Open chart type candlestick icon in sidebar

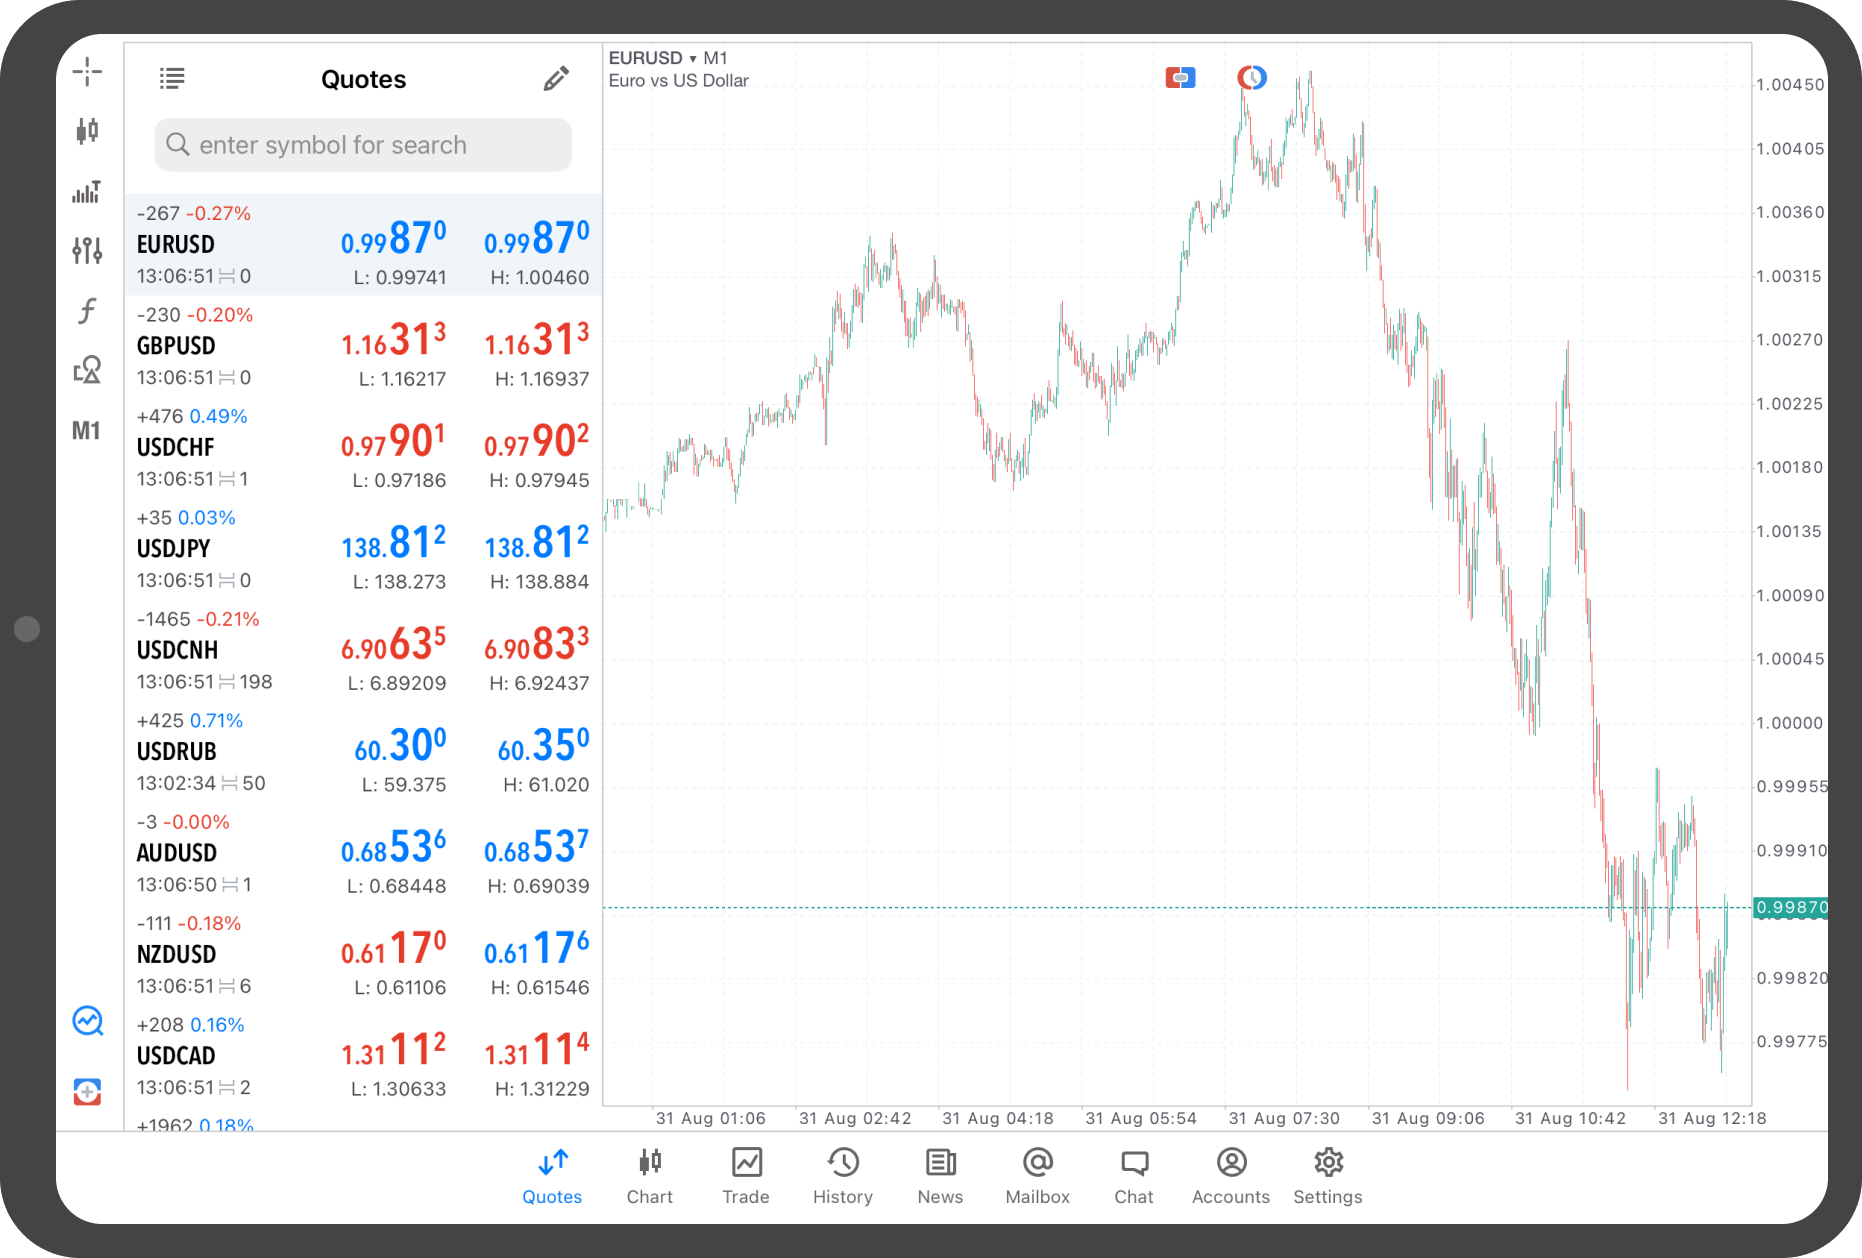(x=87, y=131)
